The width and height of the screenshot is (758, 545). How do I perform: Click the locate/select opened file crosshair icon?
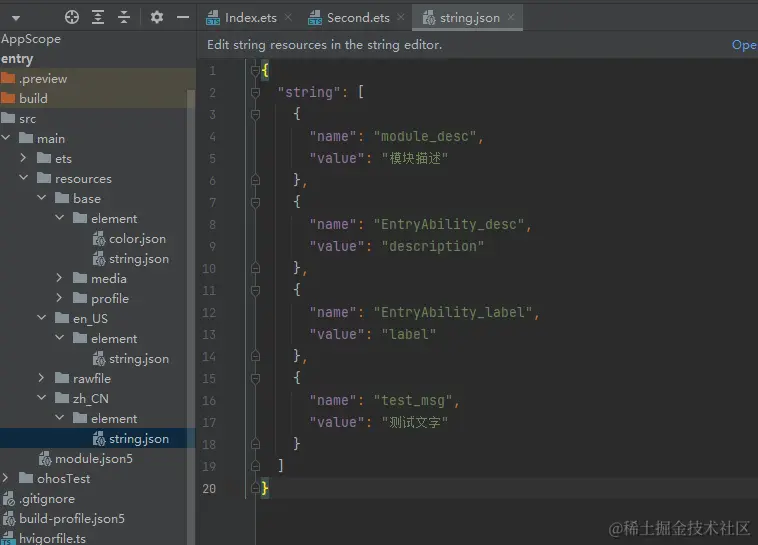72,17
